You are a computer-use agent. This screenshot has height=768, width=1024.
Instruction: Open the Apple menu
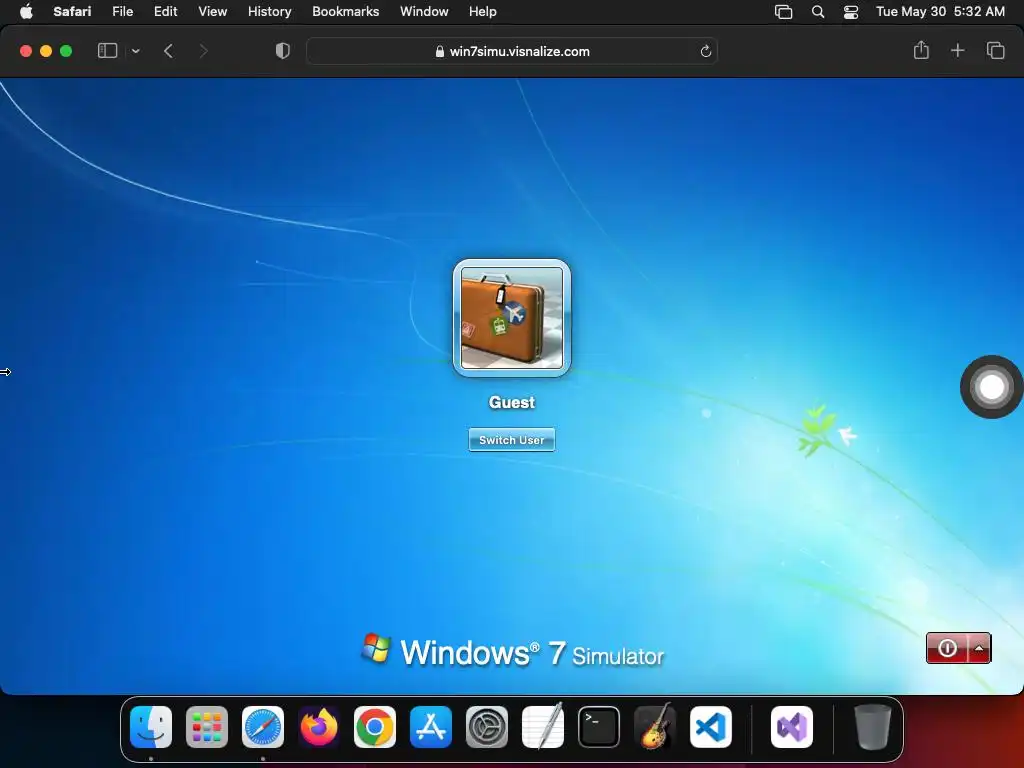[x=26, y=12]
